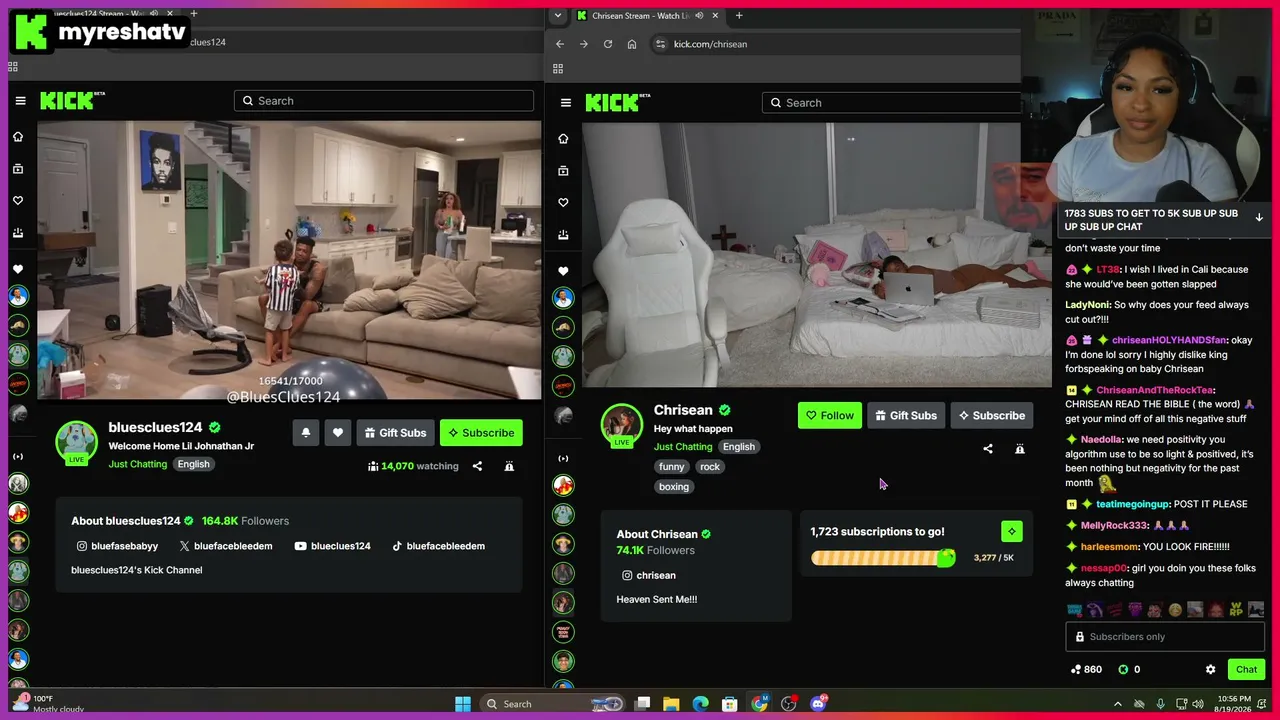Click the bluesclues124 live avatar
The image size is (1280, 720).
coord(76,443)
